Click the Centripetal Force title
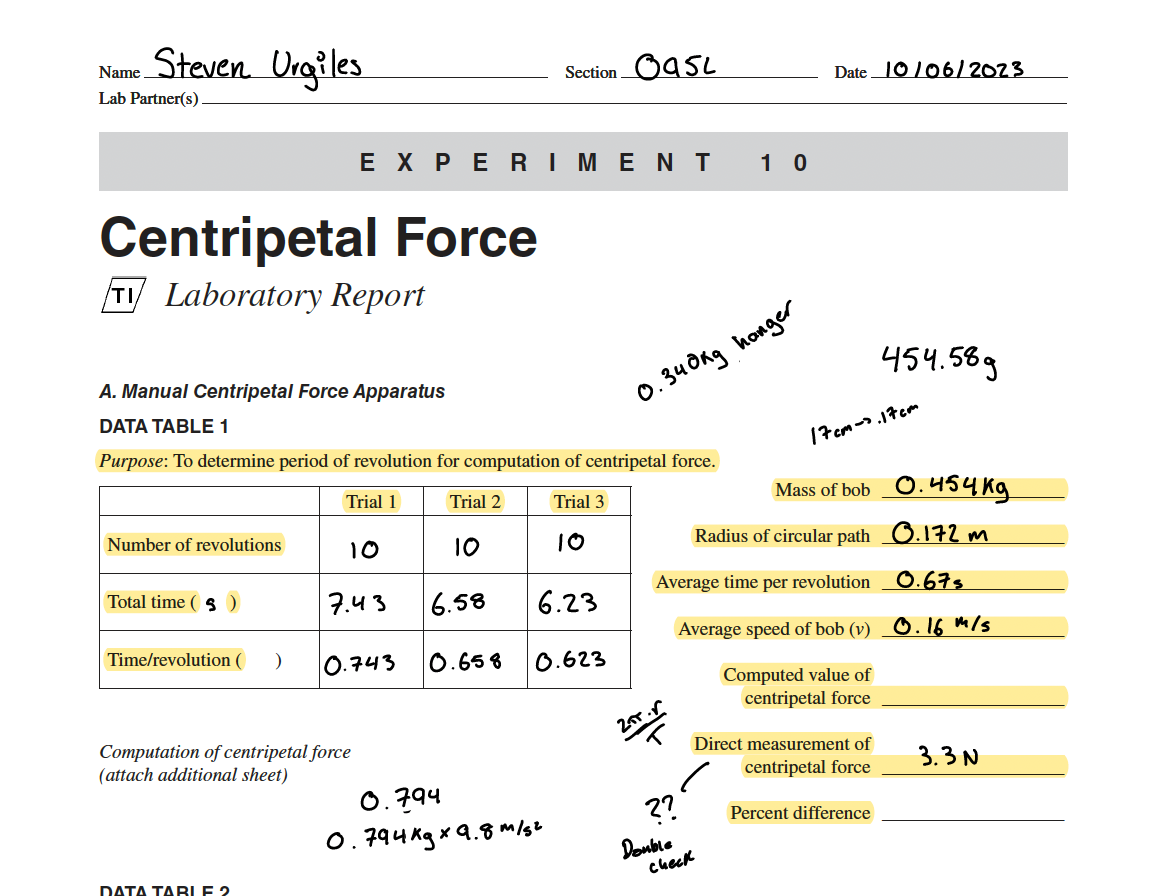Image resolution: width=1164 pixels, height=896 pixels. coord(317,238)
